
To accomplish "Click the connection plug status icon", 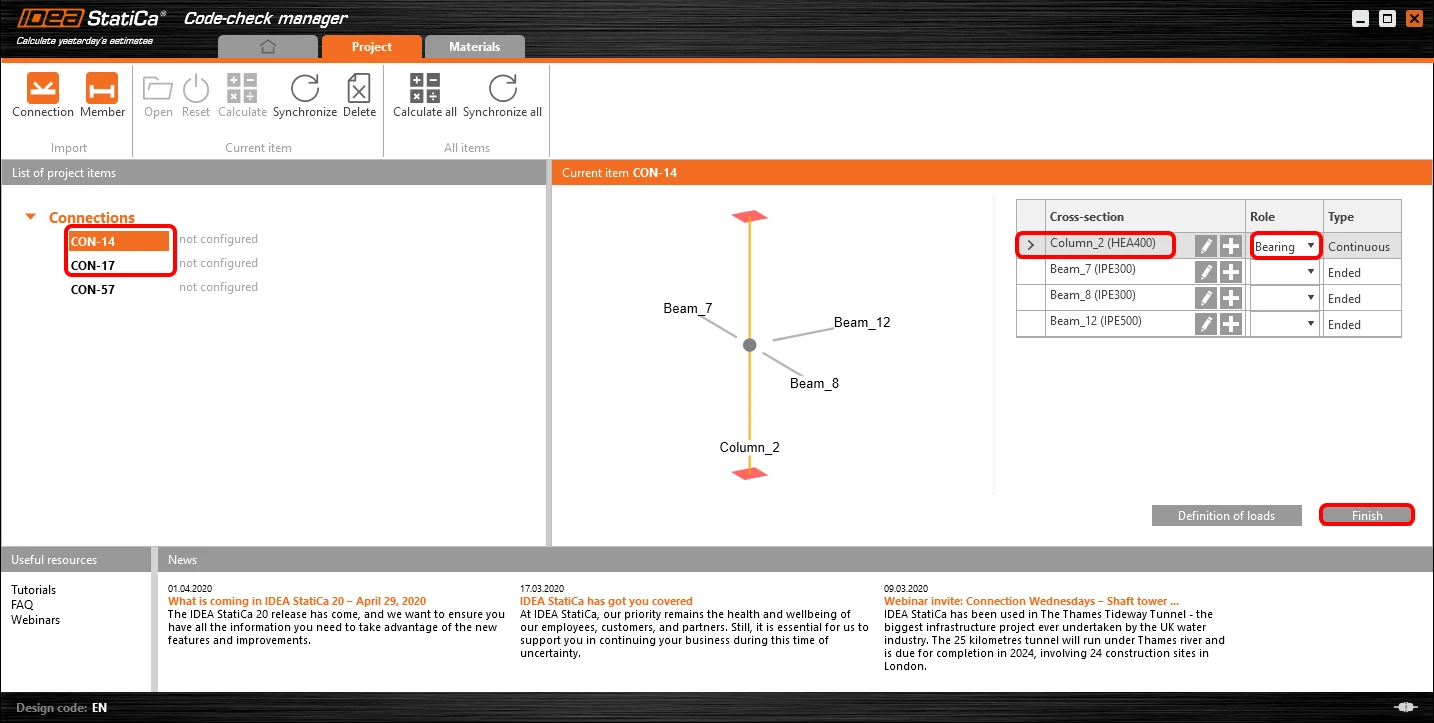I will point(1405,708).
